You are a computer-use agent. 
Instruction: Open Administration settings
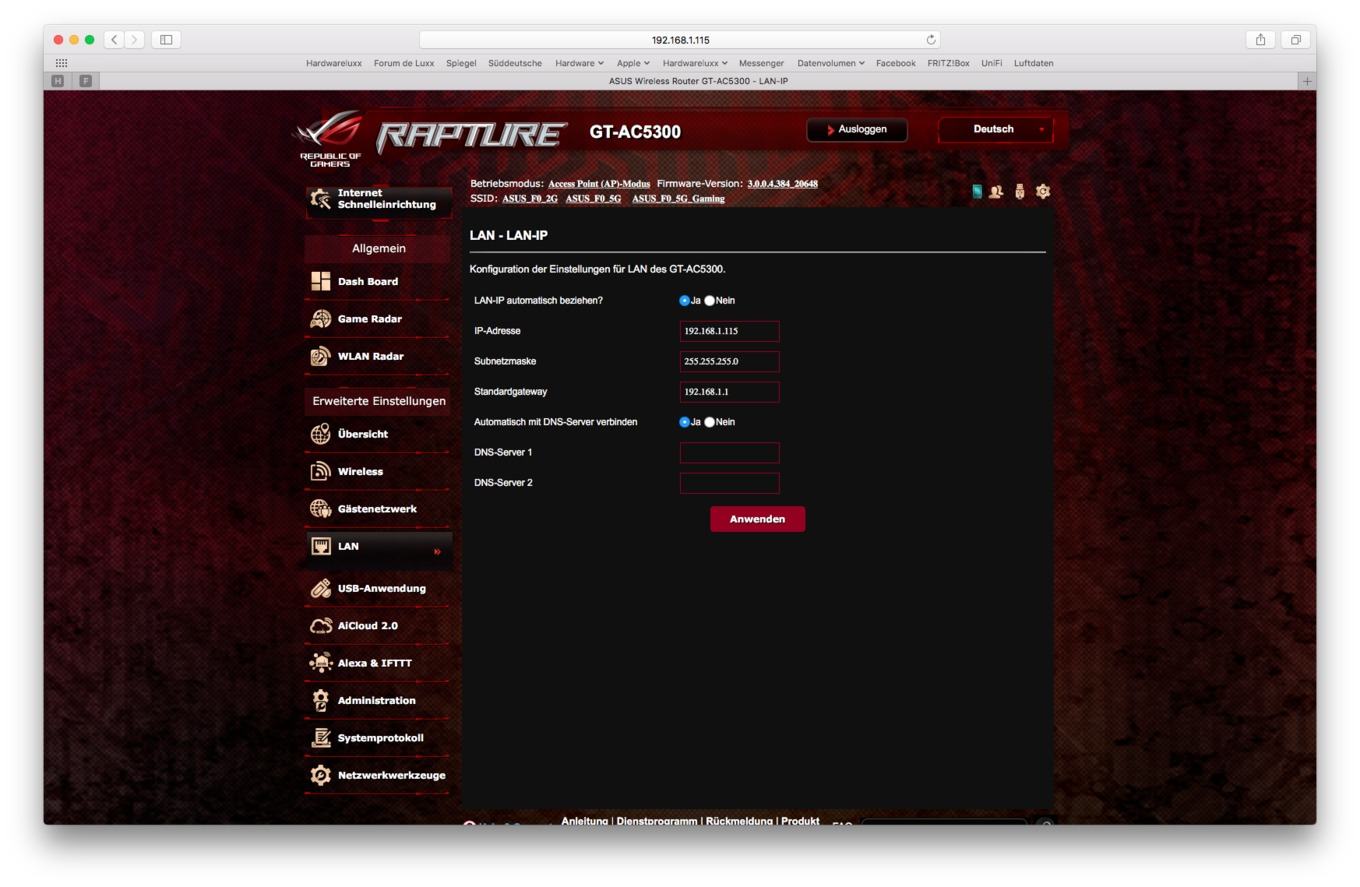point(378,701)
